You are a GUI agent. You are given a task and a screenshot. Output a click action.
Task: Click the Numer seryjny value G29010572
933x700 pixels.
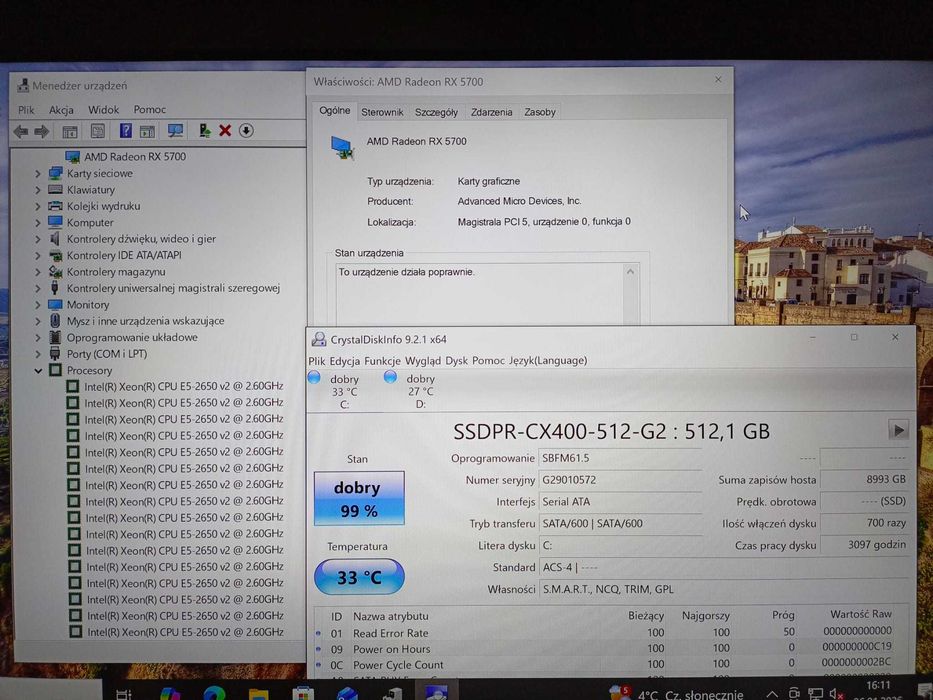[569, 480]
